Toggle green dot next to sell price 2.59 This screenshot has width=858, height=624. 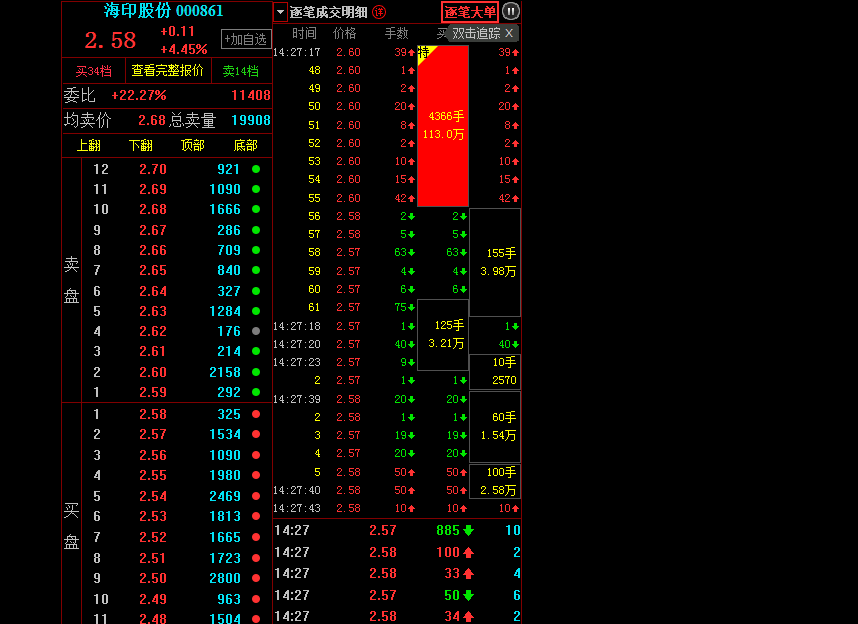coord(254,392)
